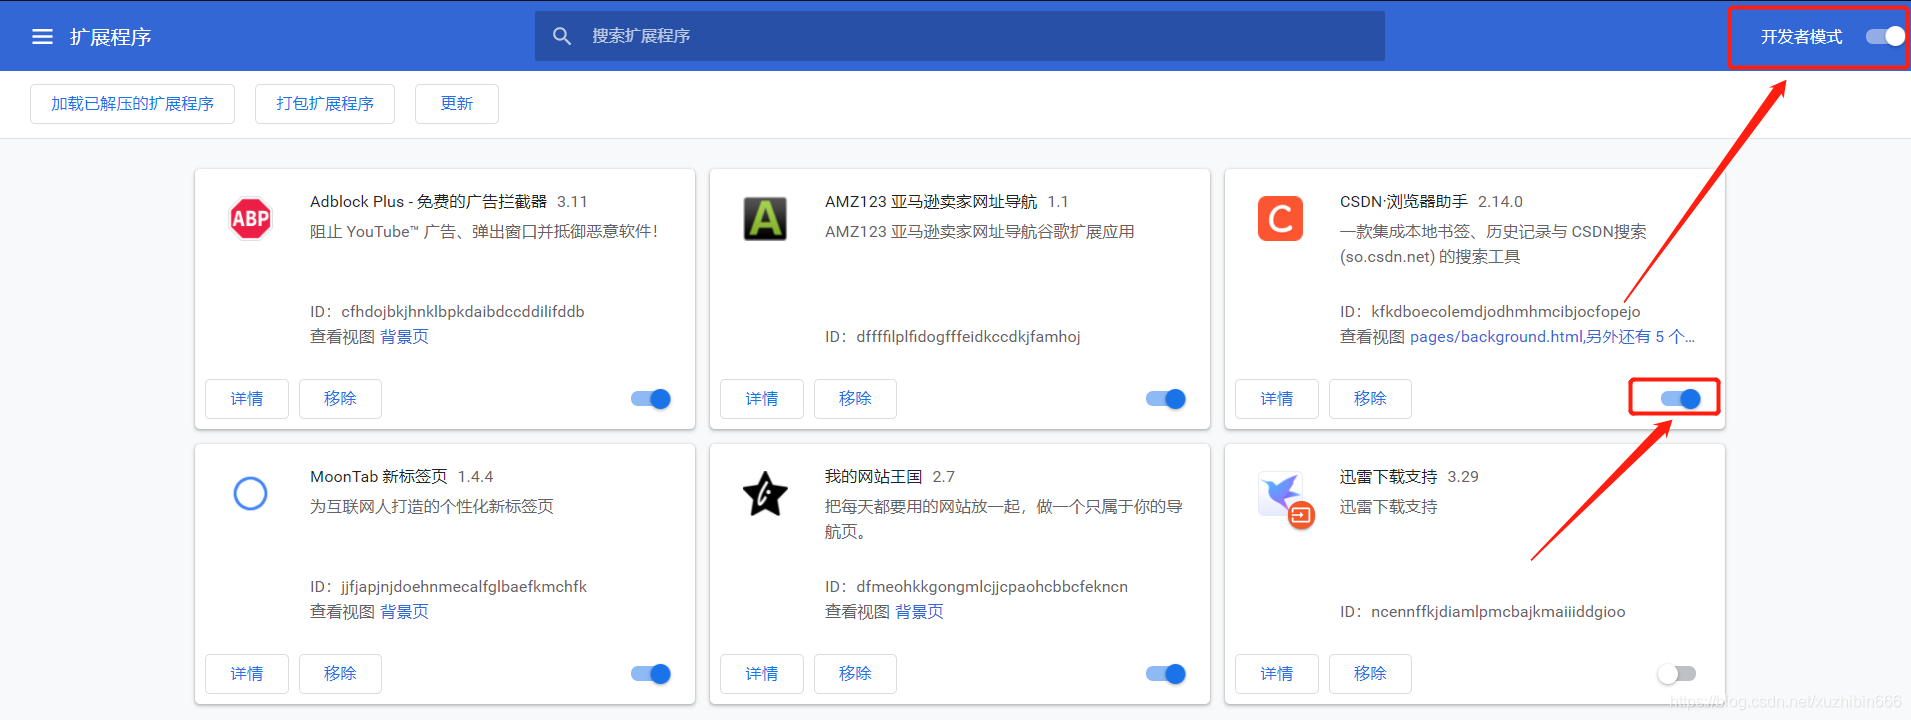
Task: Click 打包扩展程序 button
Action: click(x=325, y=104)
